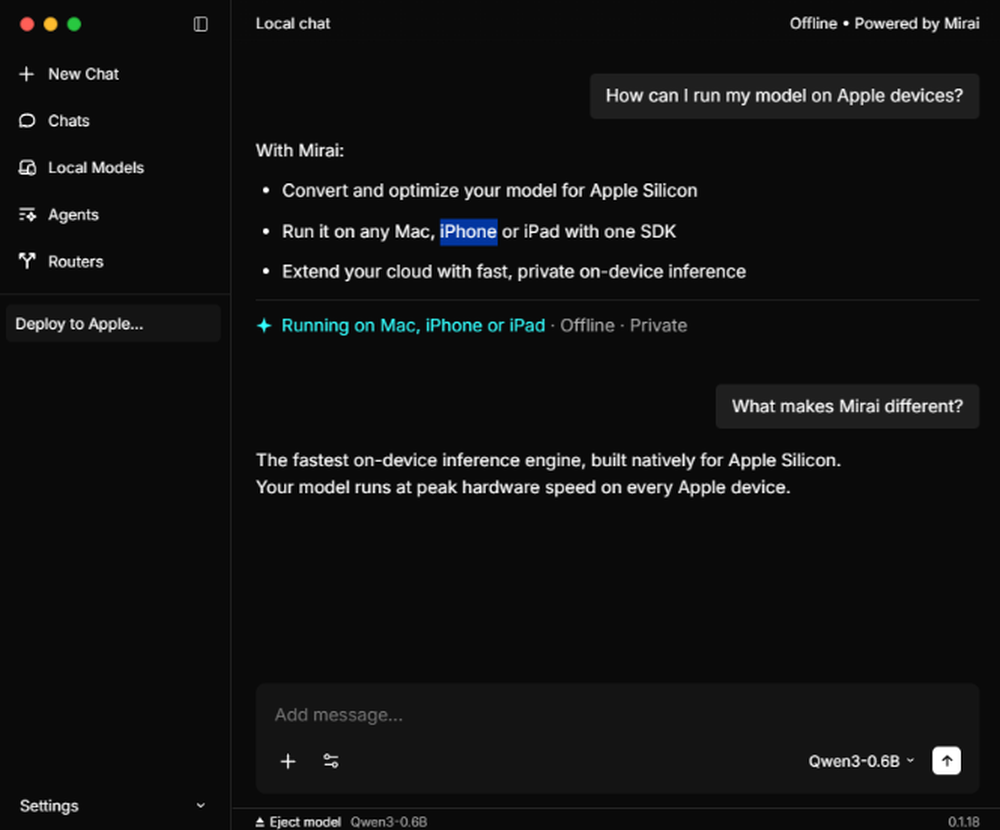Click the Eject model button
1000x830 pixels.
click(298, 822)
